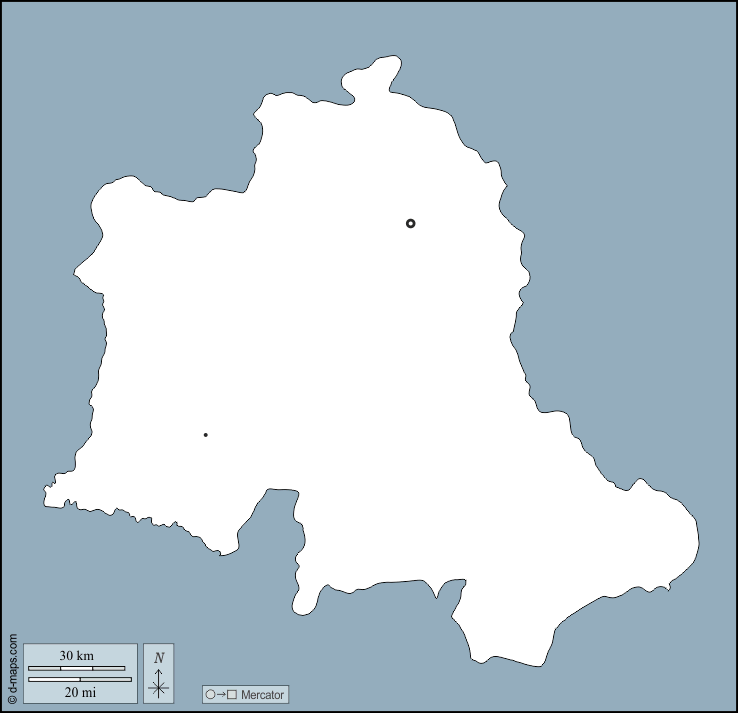Open the d-maps.com vertical link
The image size is (738, 713).
pos(12,664)
